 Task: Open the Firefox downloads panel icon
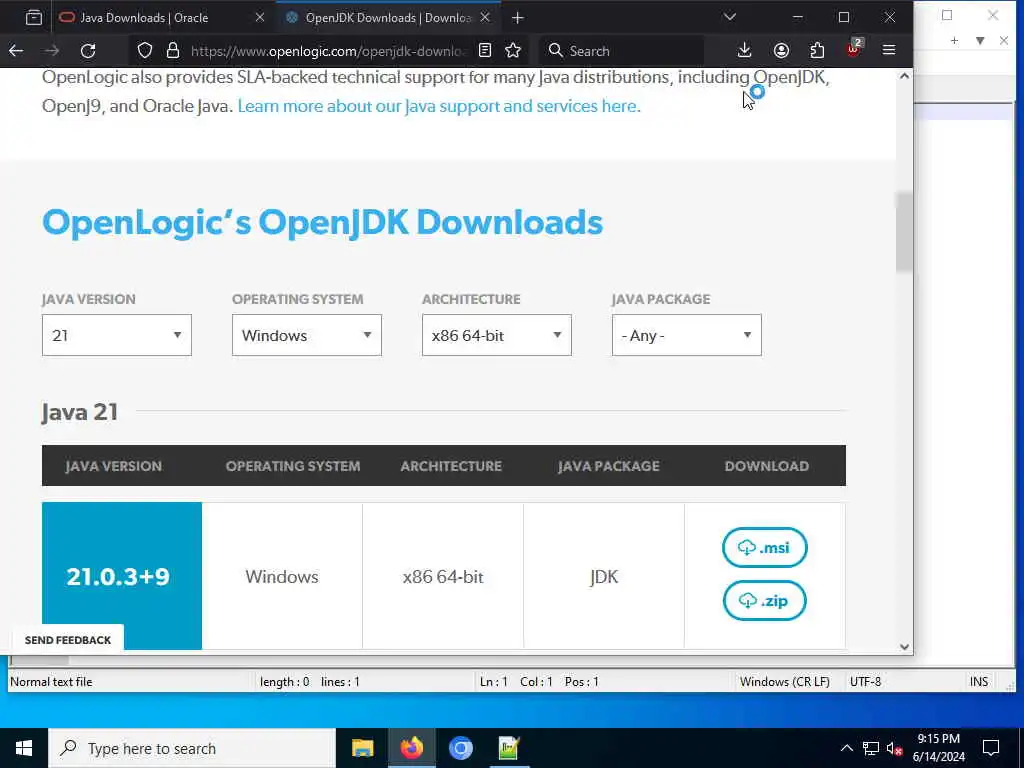(x=744, y=50)
